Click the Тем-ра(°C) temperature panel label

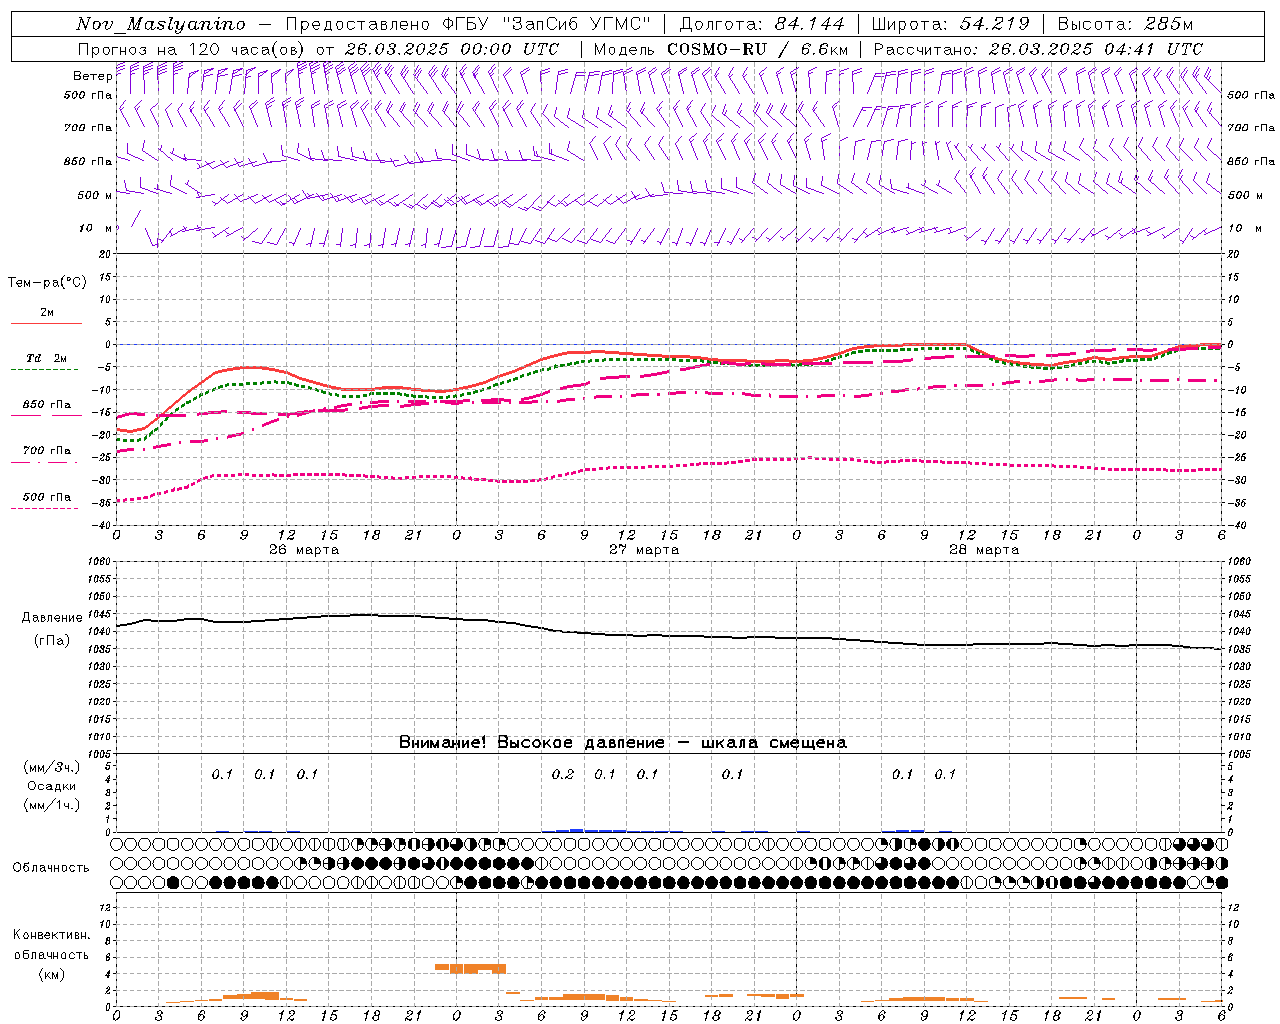click(47, 283)
